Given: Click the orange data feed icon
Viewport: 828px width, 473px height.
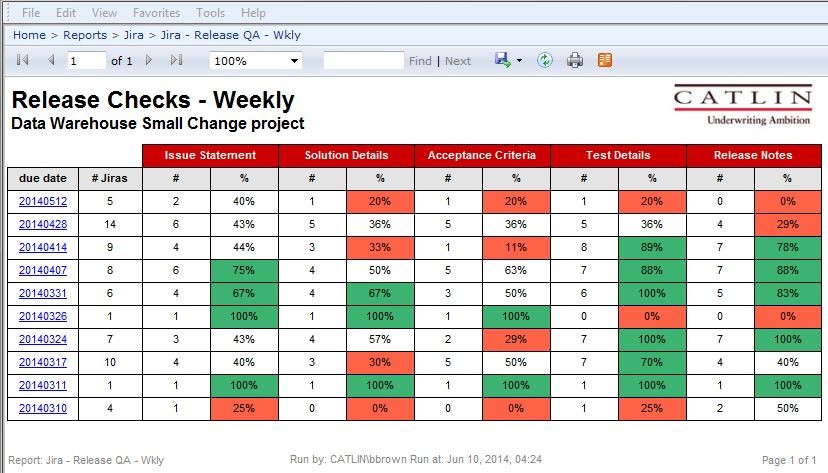Looking at the screenshot, I should (x=605, y=61).
